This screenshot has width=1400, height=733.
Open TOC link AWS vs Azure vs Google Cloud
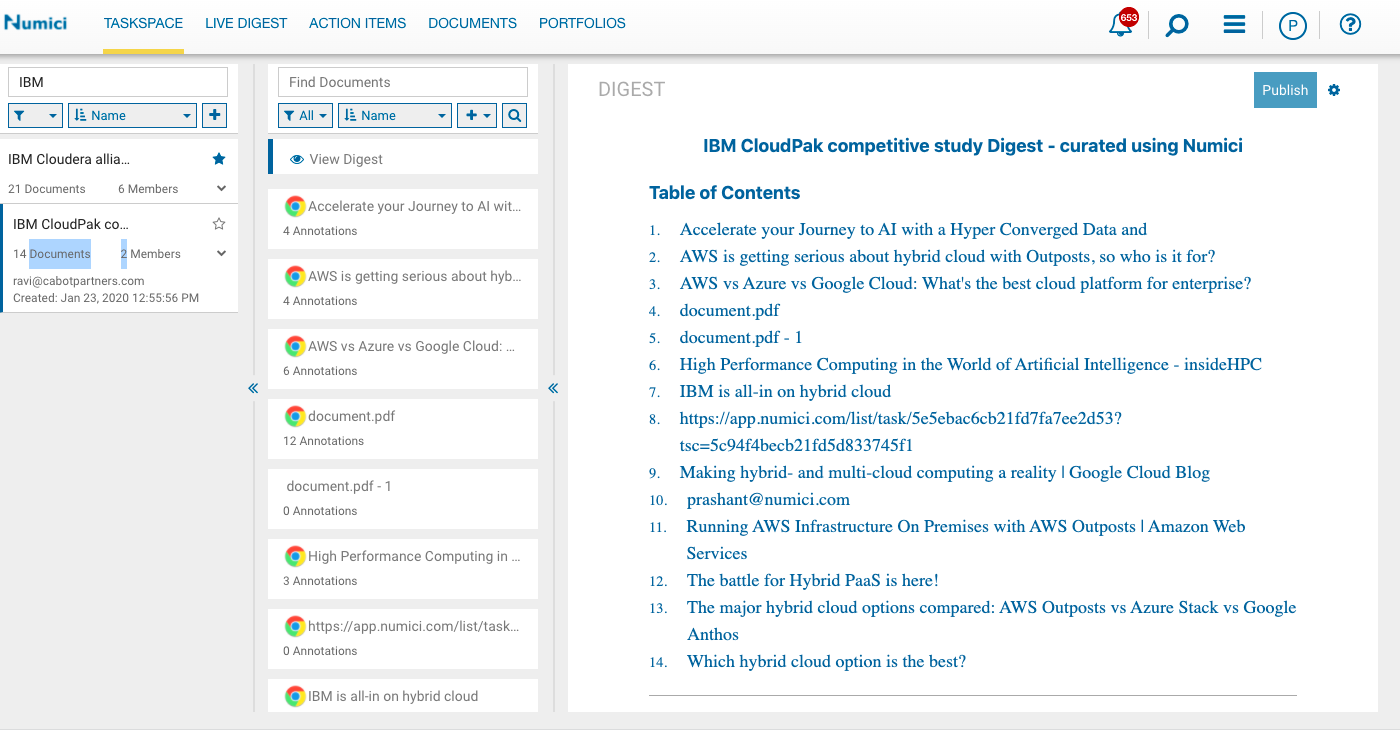pyautogui.click(x=965, y=283)
